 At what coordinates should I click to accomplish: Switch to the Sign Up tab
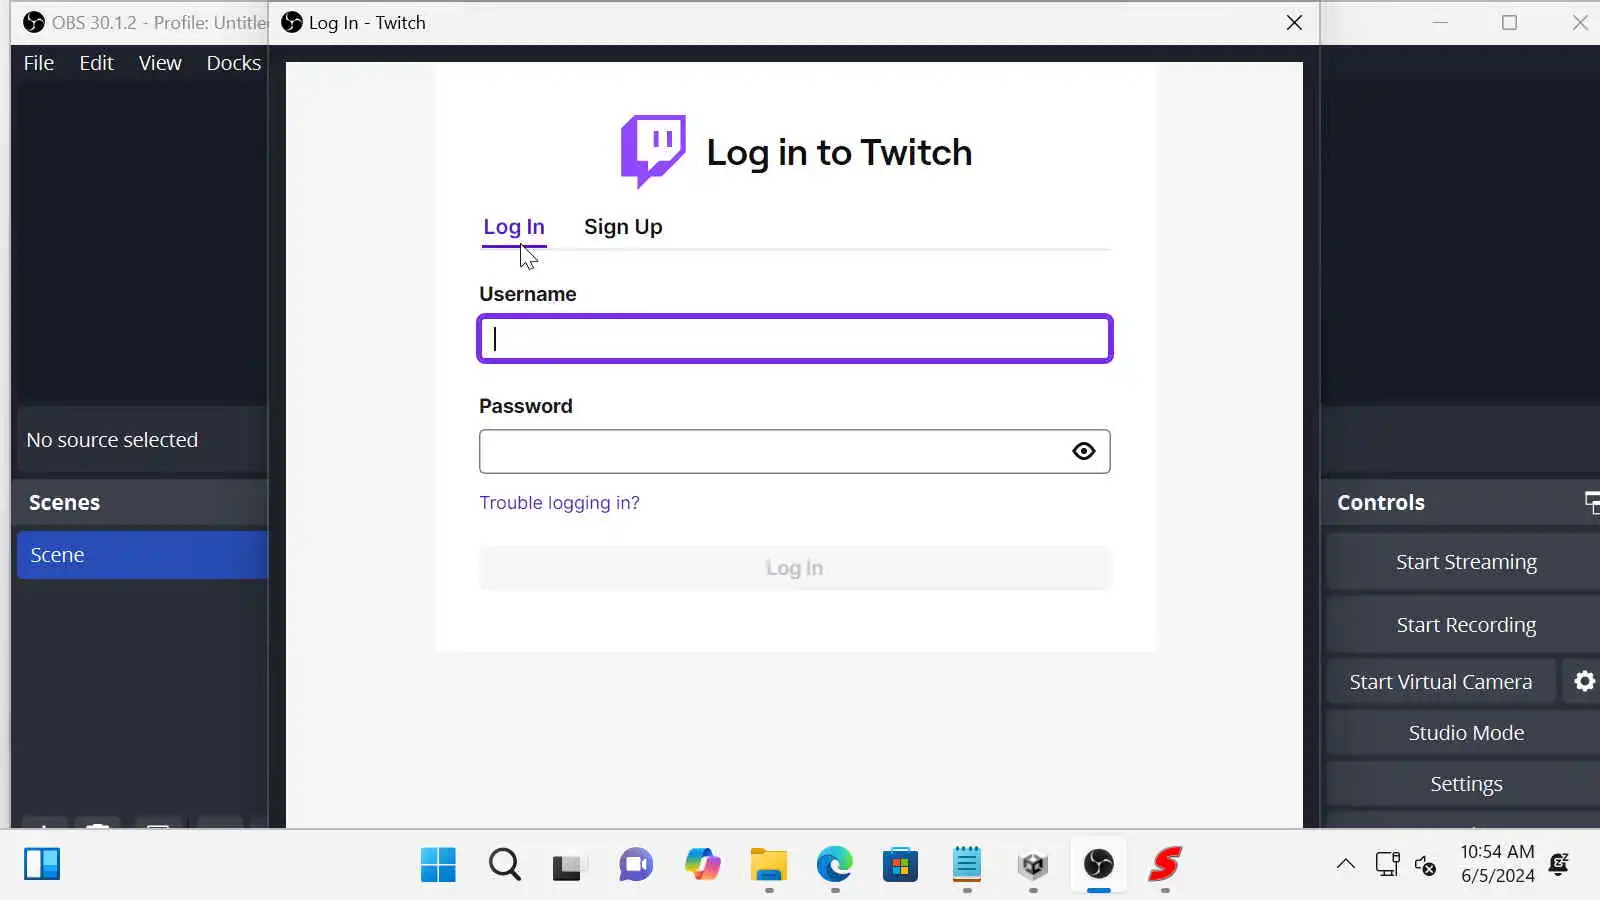[x=623, y=227]
